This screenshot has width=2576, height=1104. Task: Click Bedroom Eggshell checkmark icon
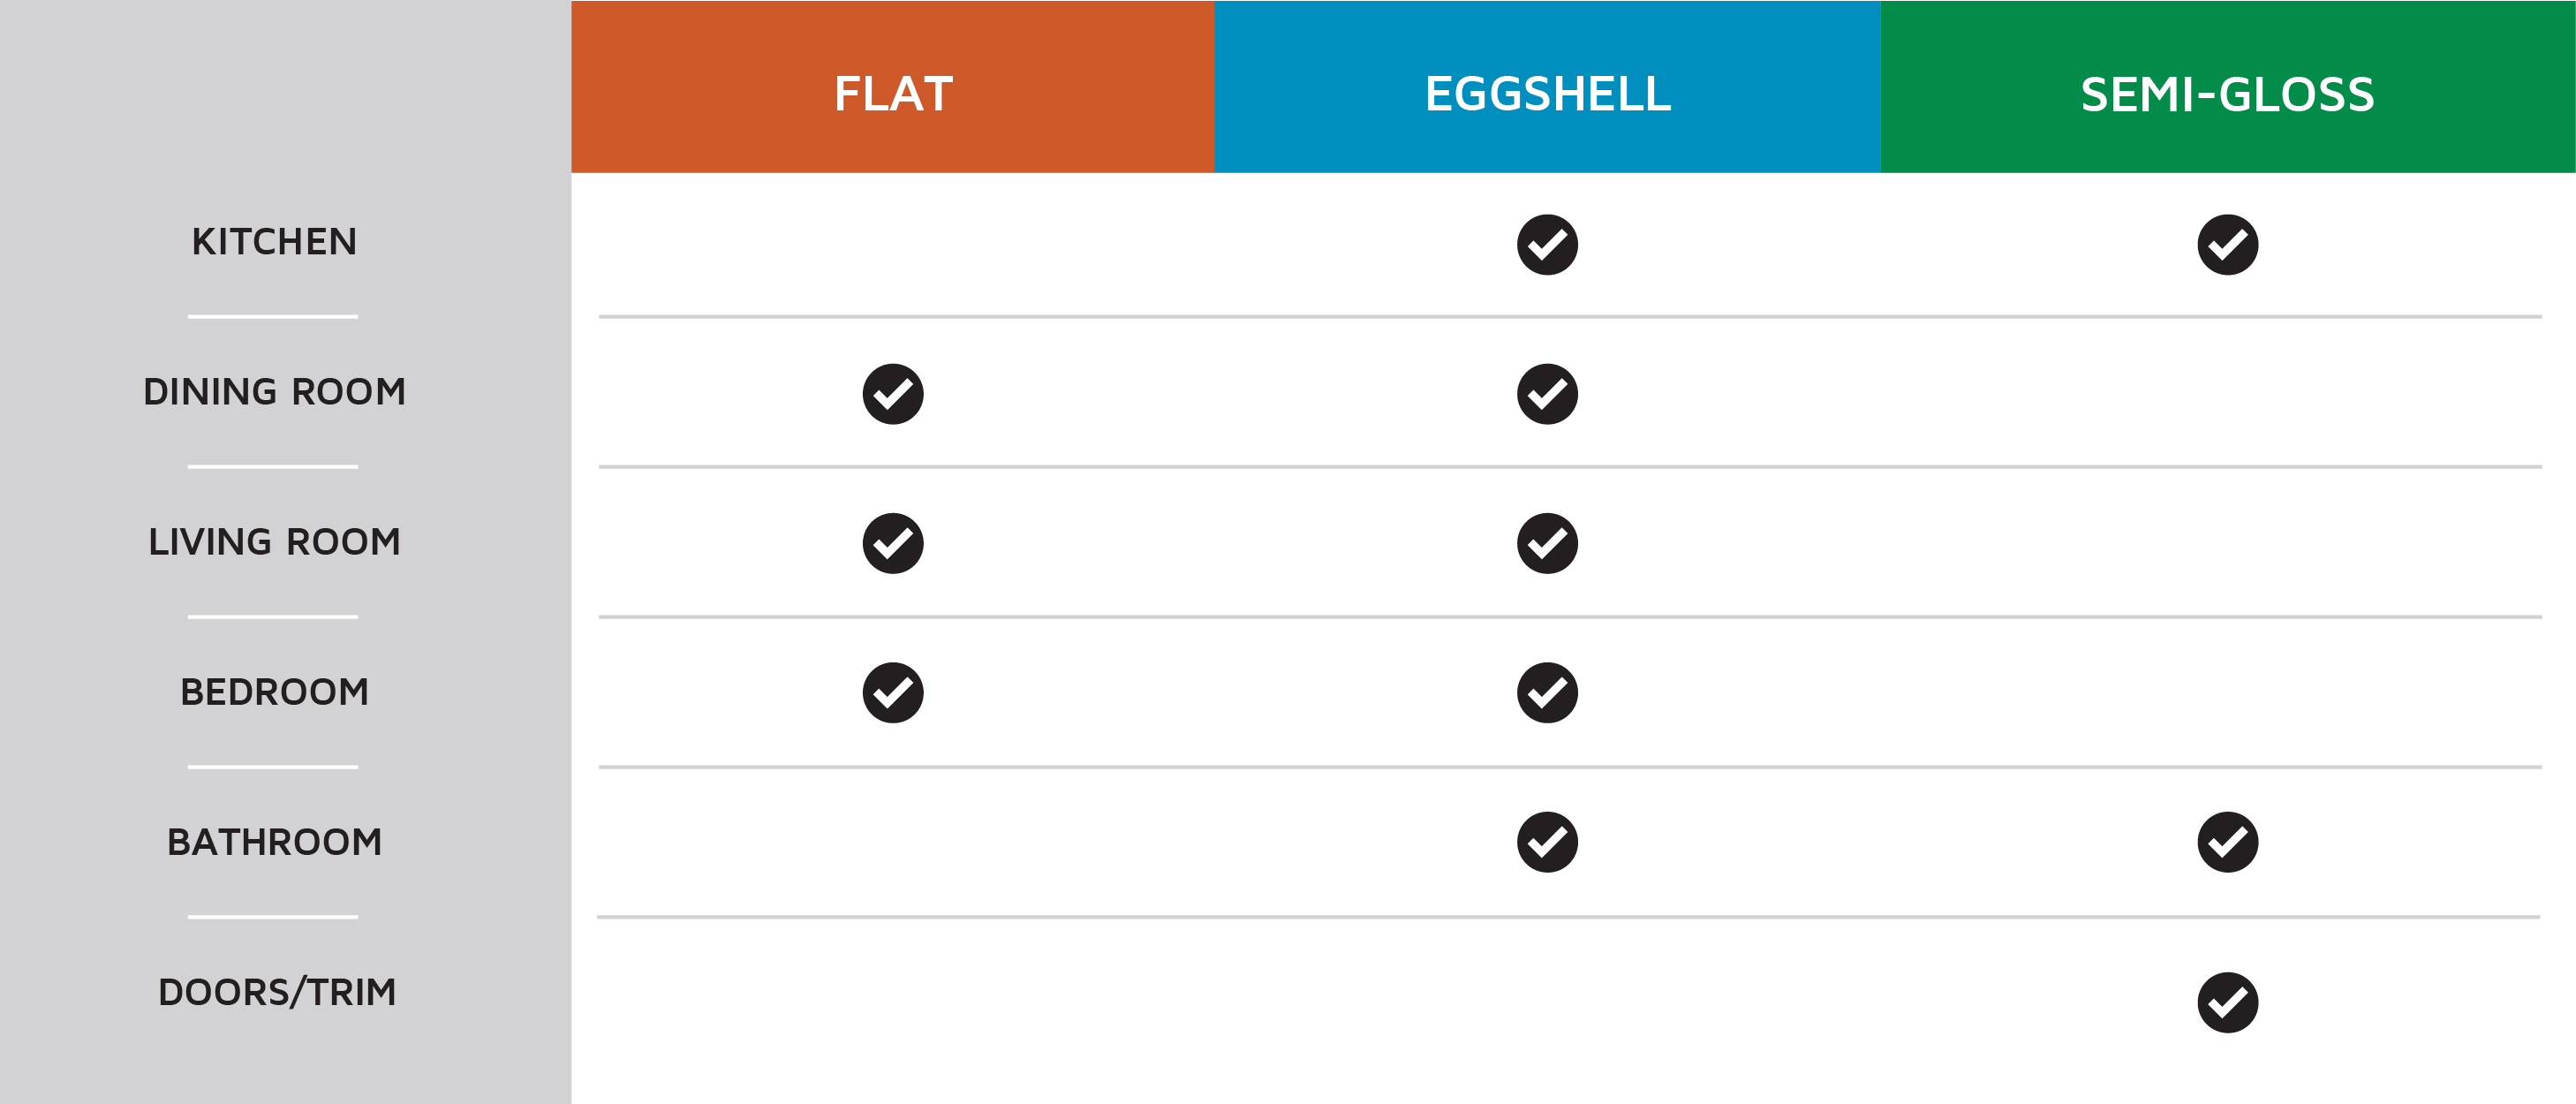click(x=1547, y=692)
